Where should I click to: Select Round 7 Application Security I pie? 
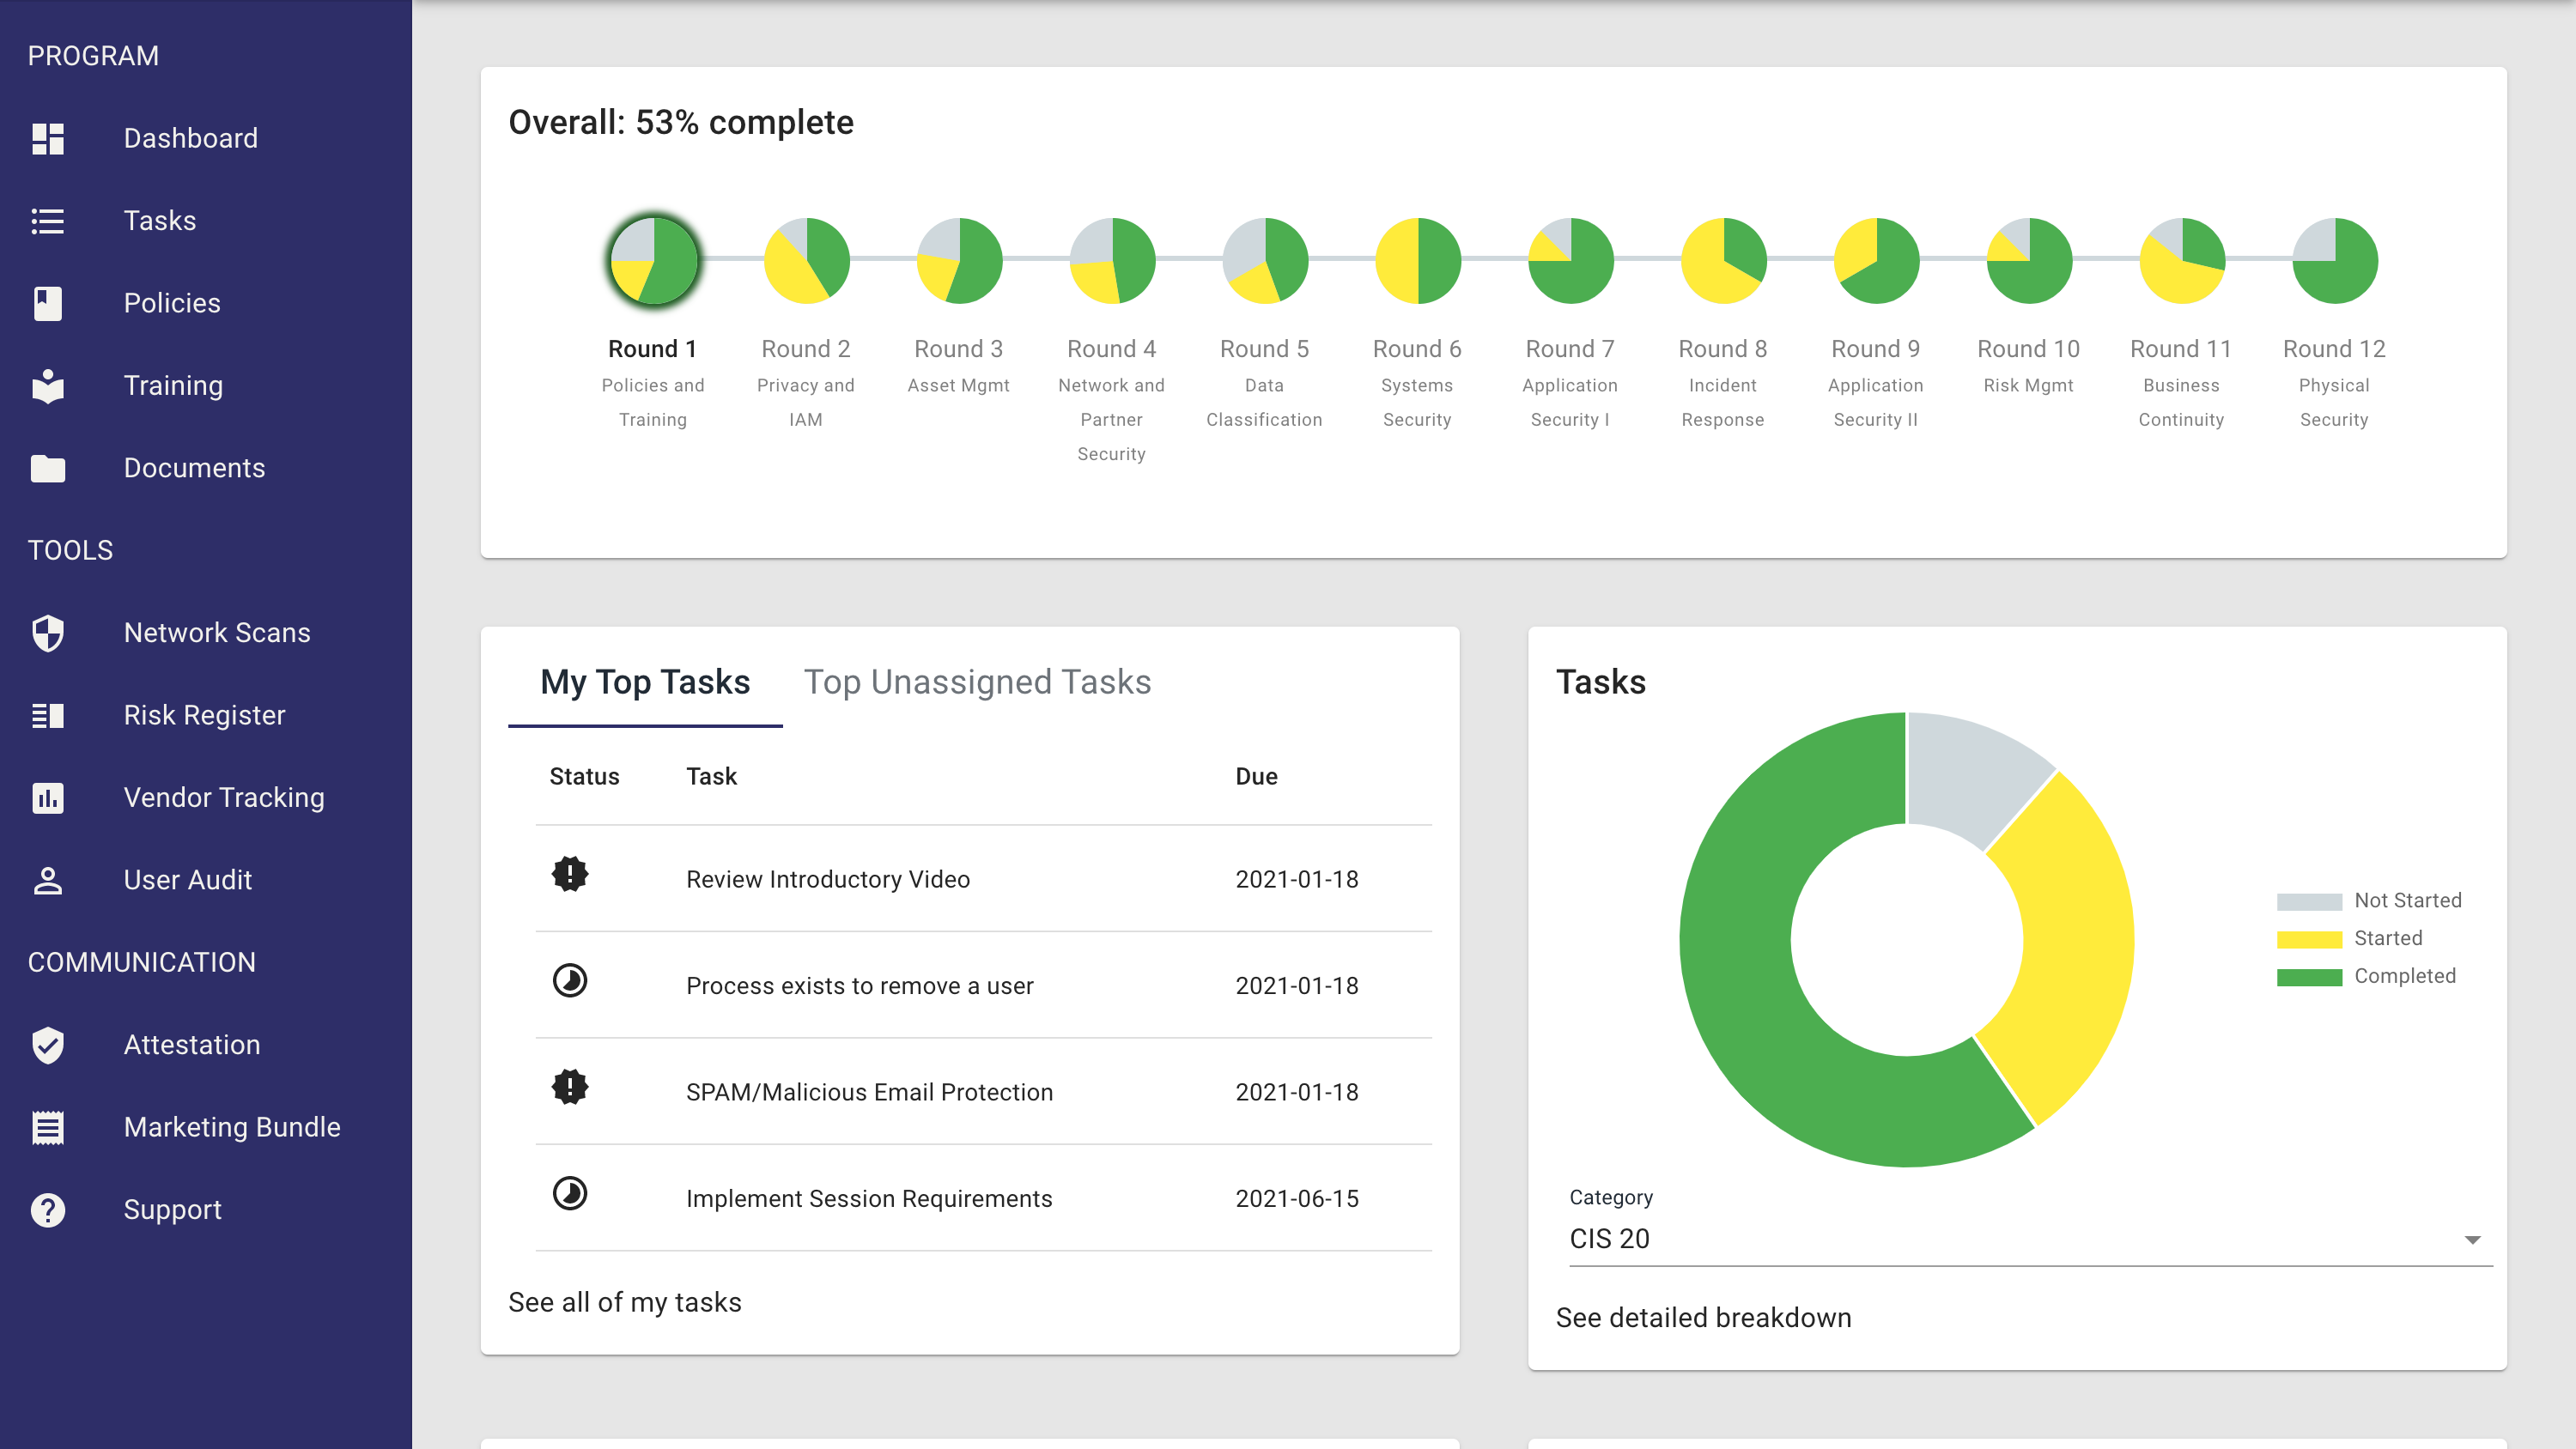tap(1571, 260)
